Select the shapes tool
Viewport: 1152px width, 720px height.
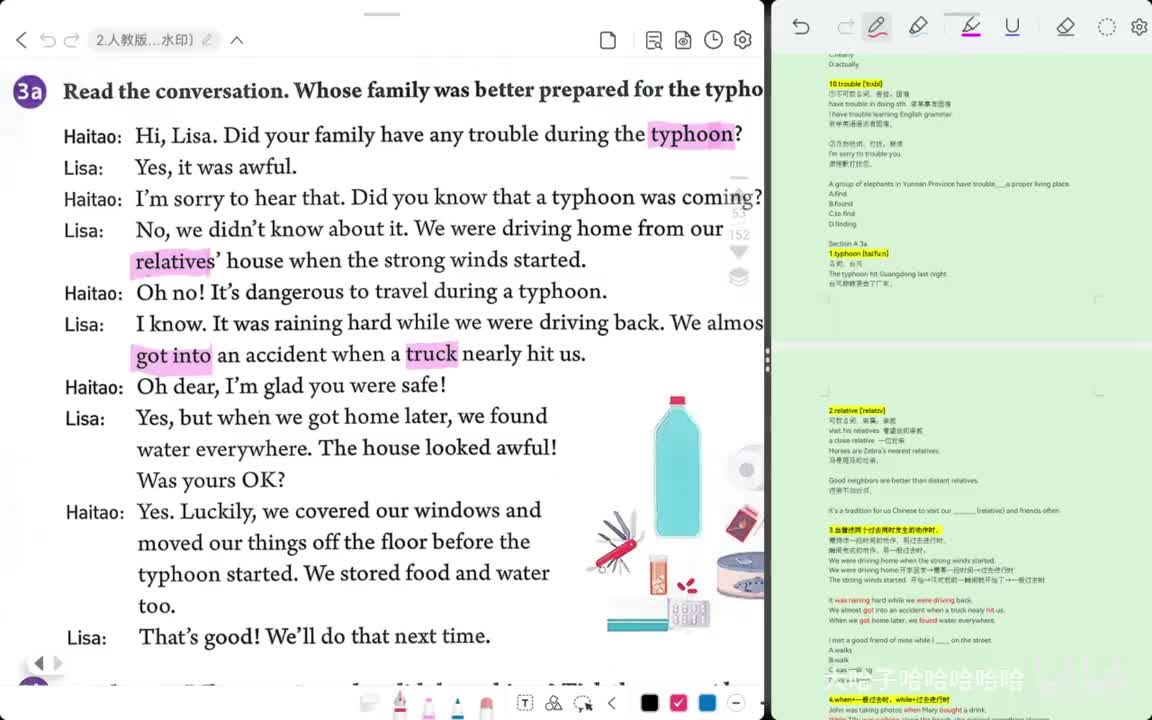pos(554,703)
